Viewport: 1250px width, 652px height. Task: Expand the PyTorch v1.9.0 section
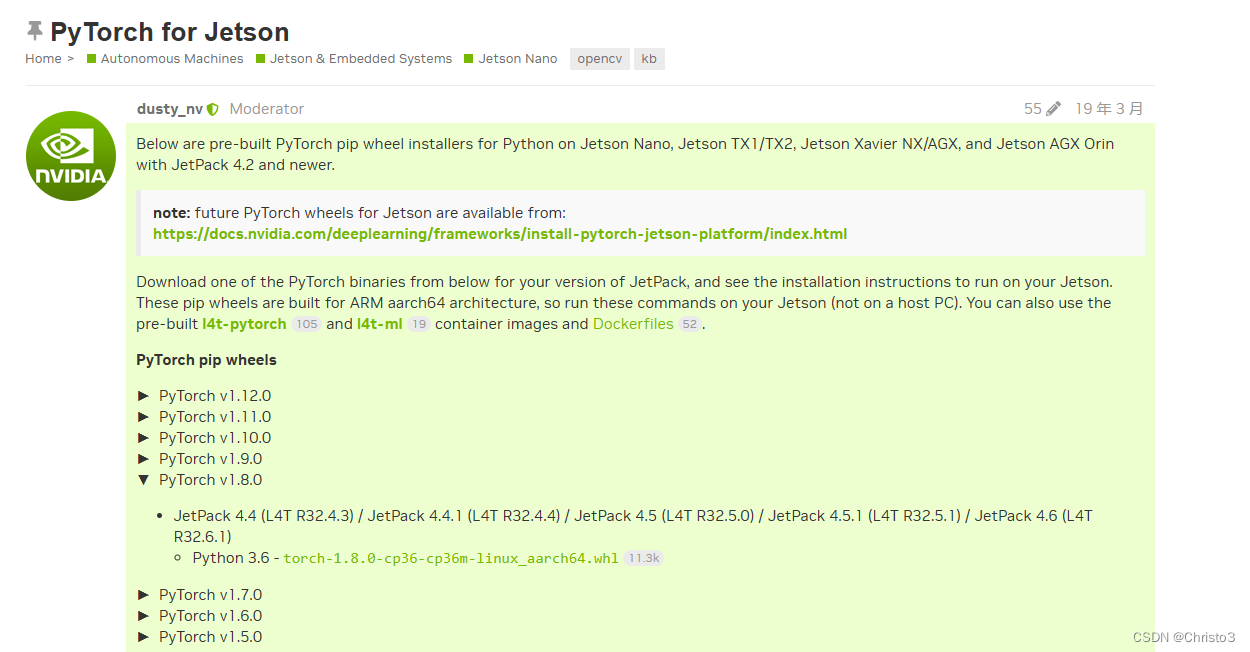199,458
